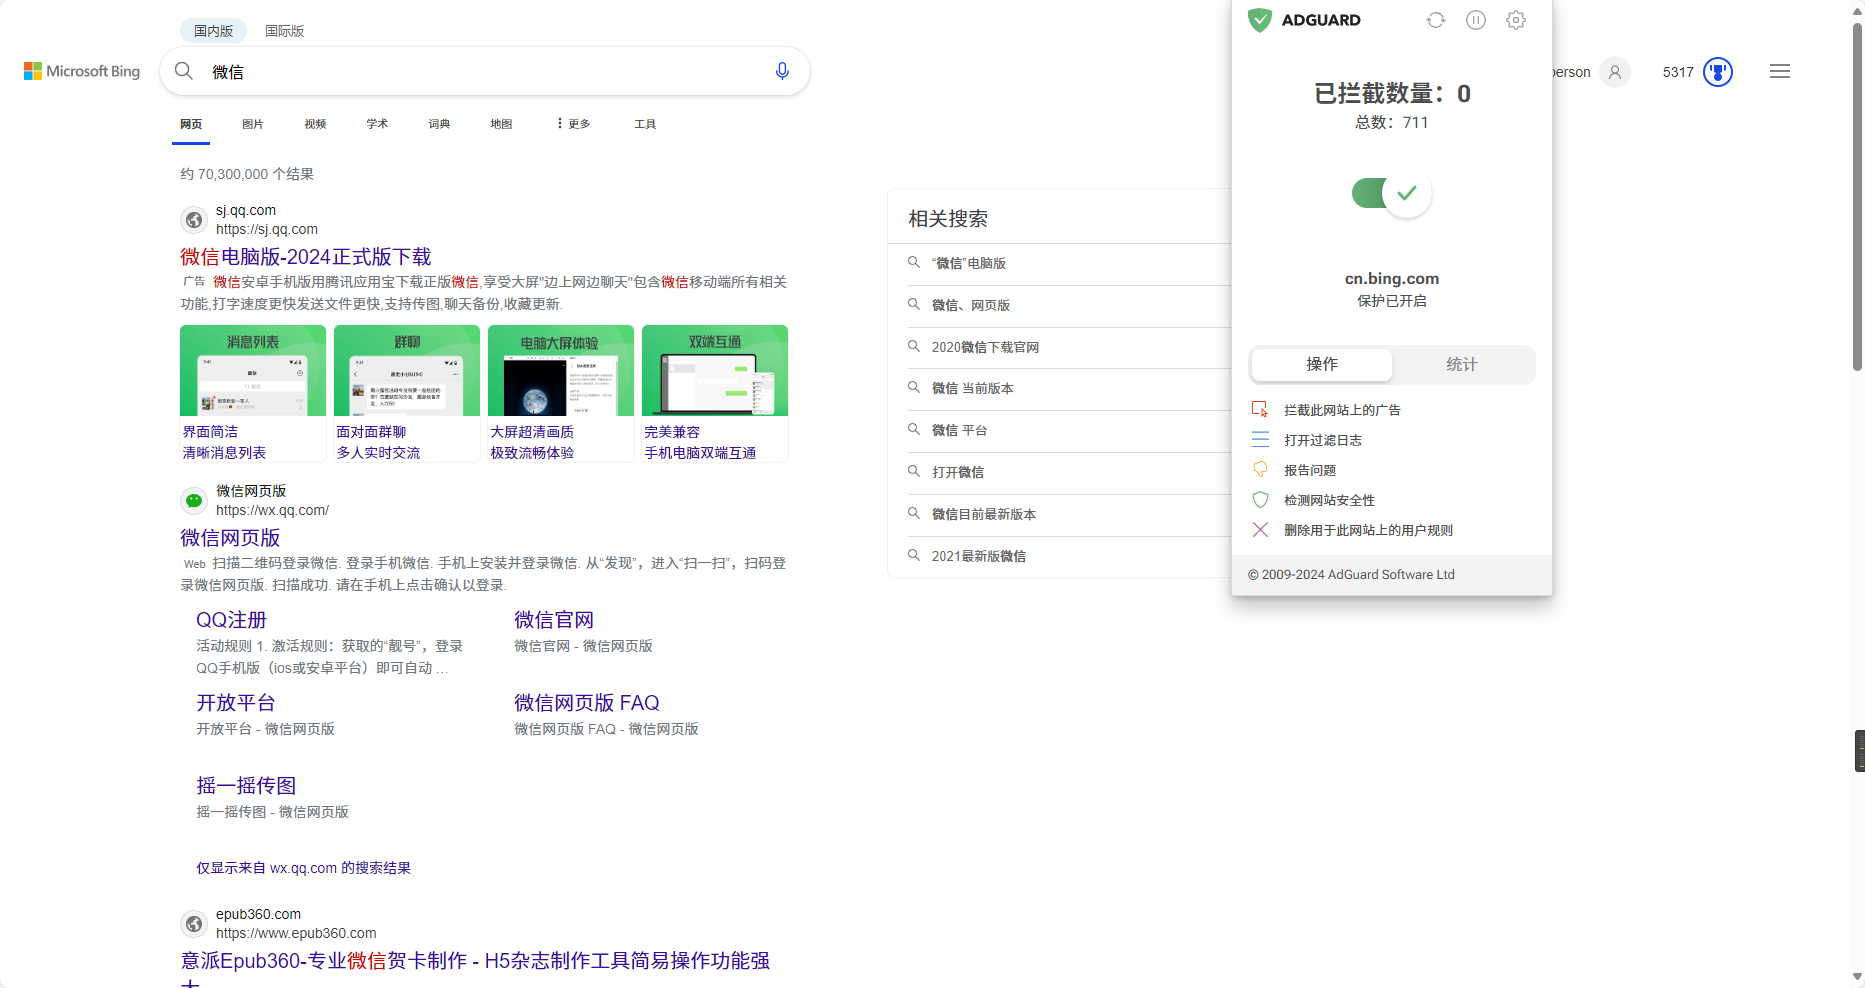This screenshot has height=988, width=1865.
Task: Switch to the 操作 tab in AdGuard
Action: pos(1322,365)
